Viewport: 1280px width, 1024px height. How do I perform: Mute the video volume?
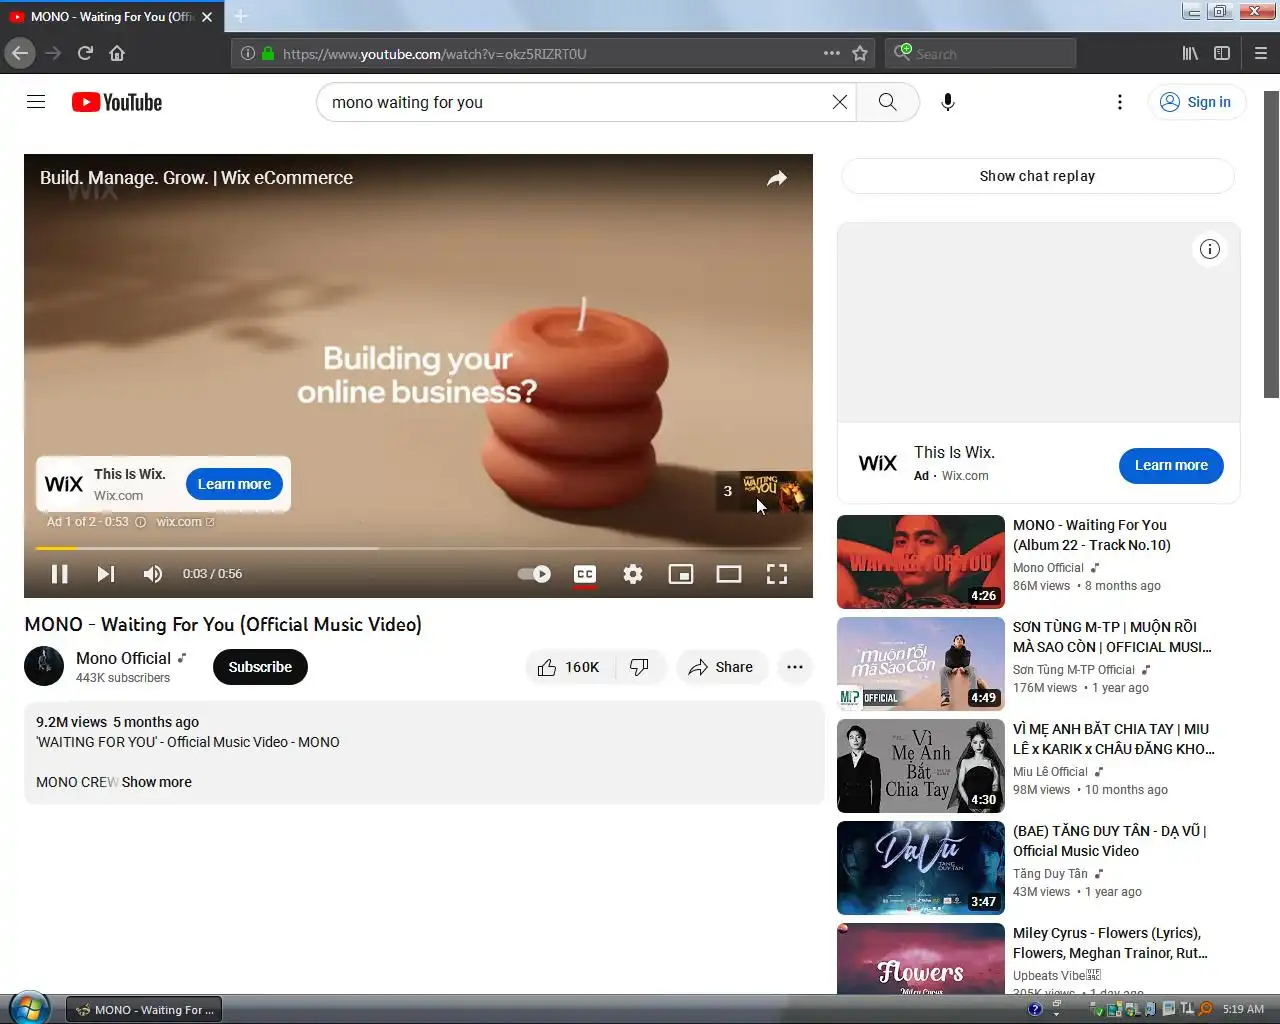pyautogui.click(x=153, y=574)
